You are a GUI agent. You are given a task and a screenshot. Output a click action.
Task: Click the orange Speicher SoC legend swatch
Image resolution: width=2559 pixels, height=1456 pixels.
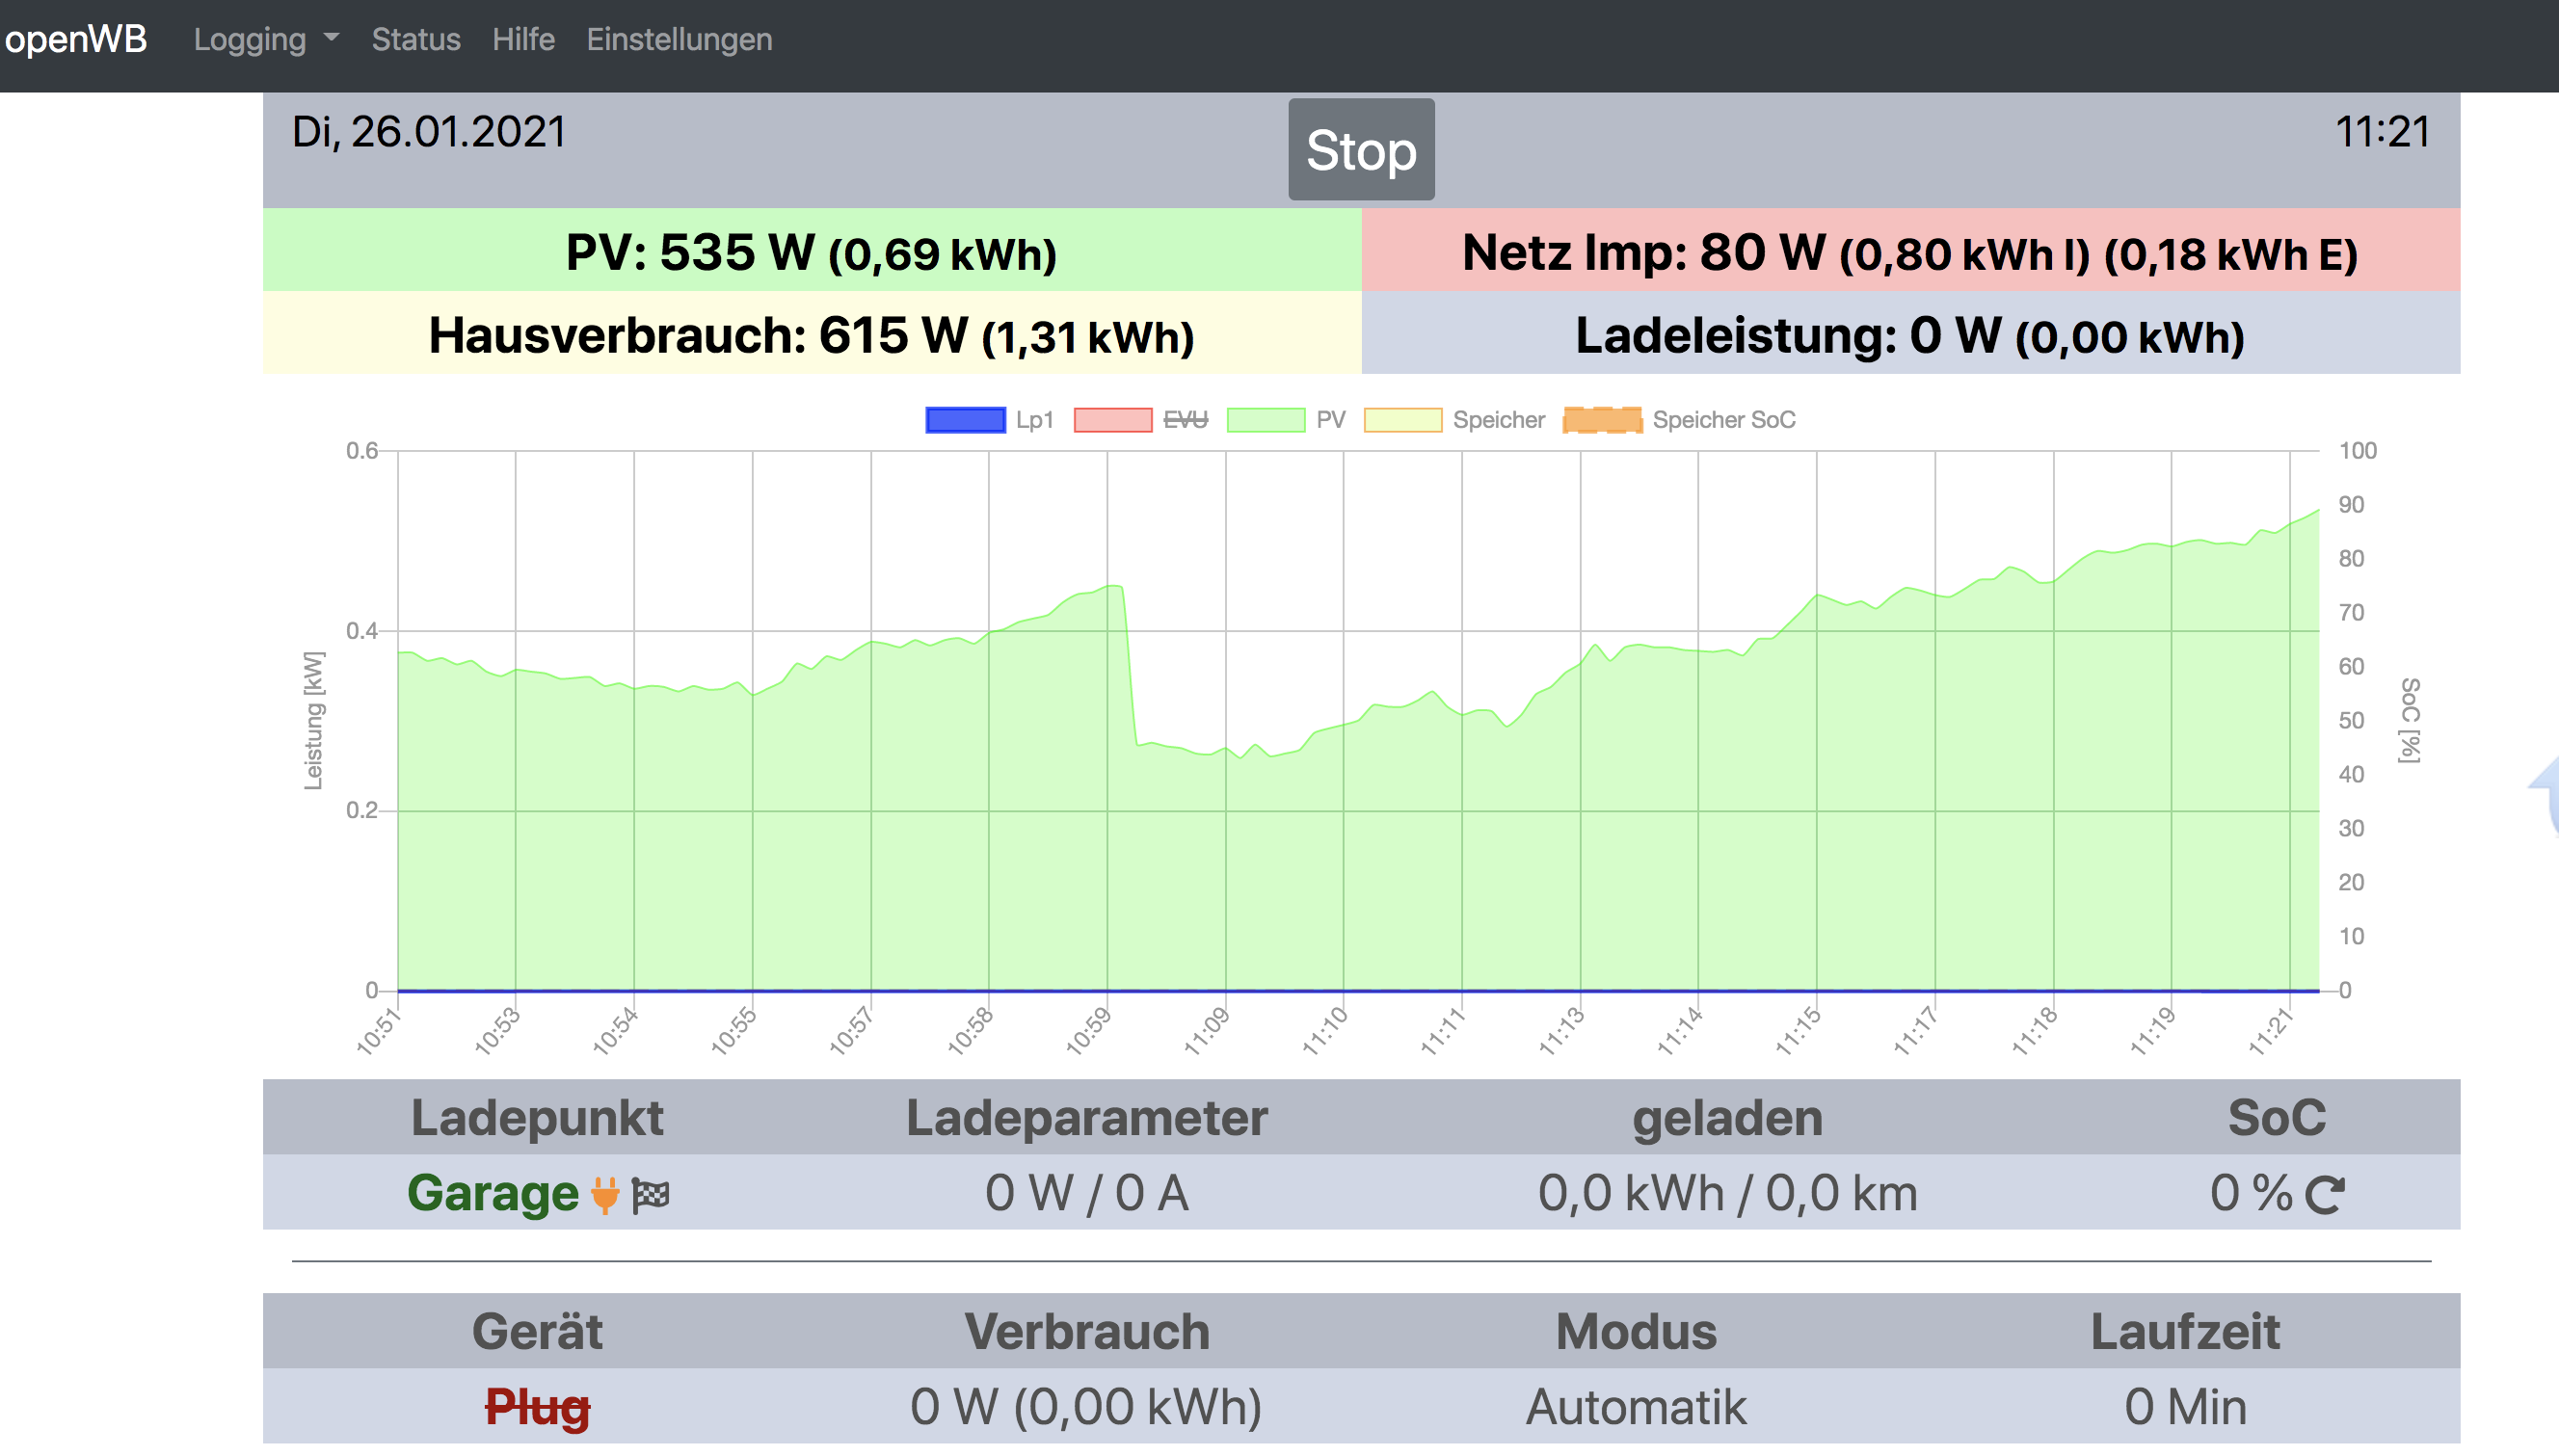1602,420
